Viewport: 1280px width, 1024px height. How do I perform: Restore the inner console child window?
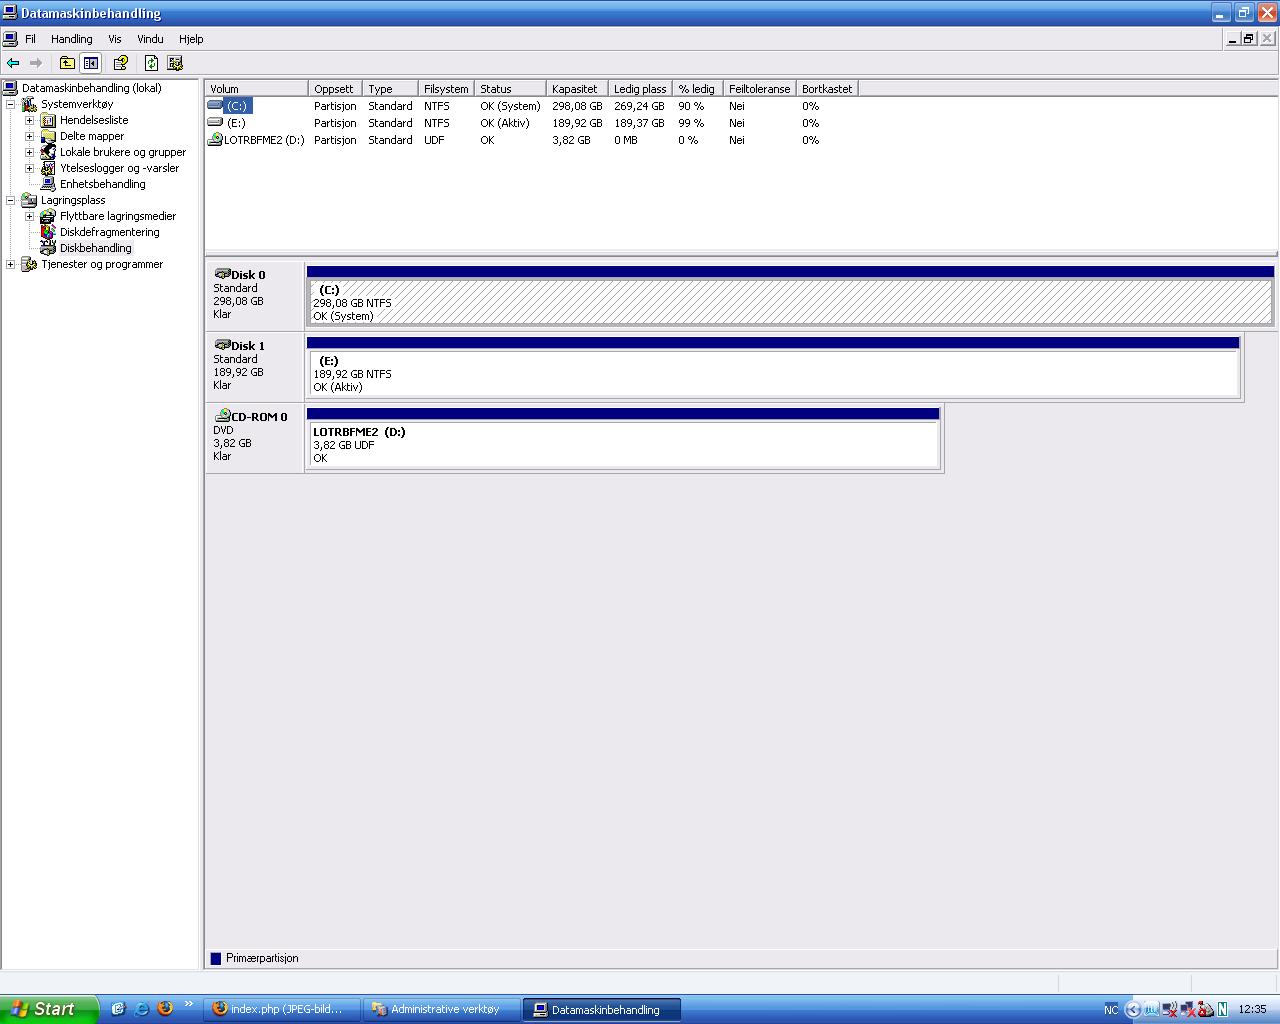pos(1248,39)
